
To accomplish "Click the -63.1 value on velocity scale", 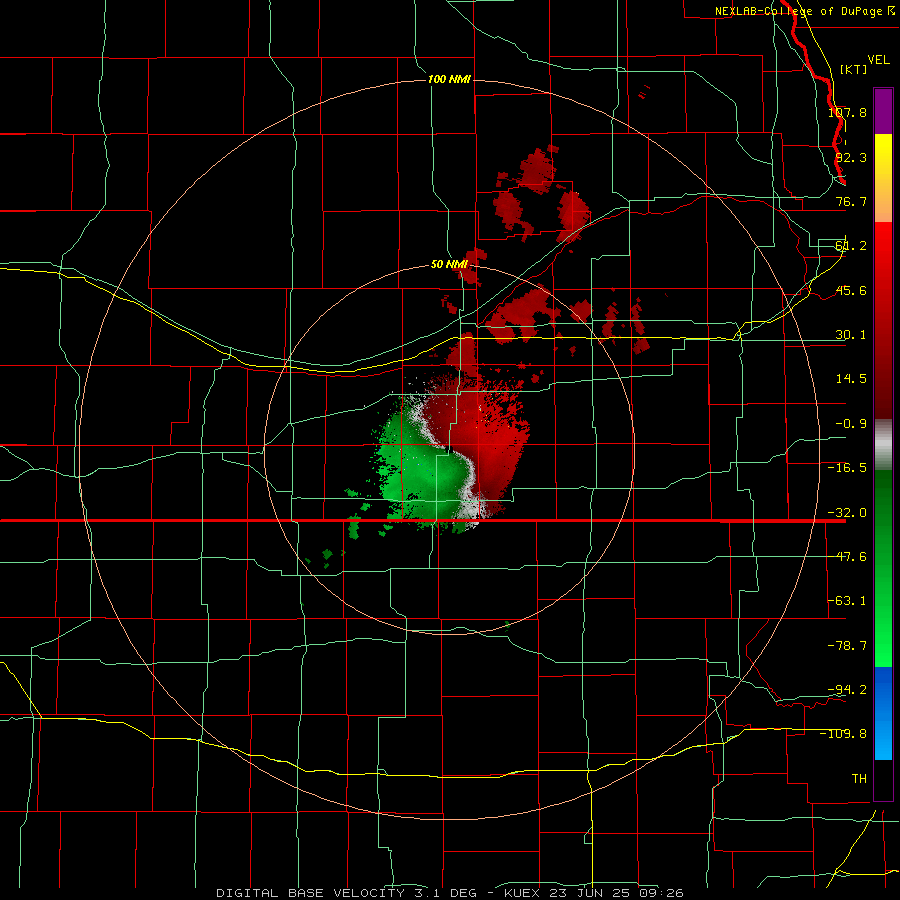I will click(847, 601).
